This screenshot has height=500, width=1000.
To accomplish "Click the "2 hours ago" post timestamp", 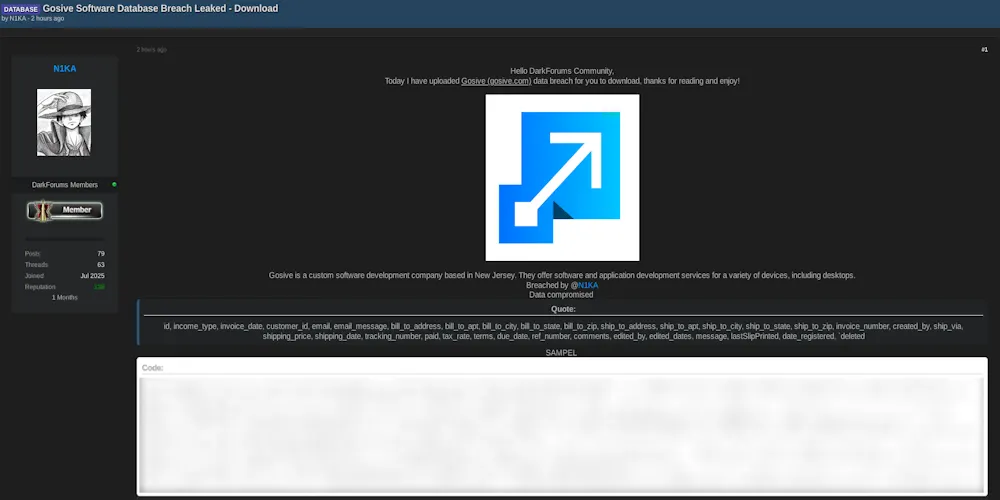I will tap(151, 50).
